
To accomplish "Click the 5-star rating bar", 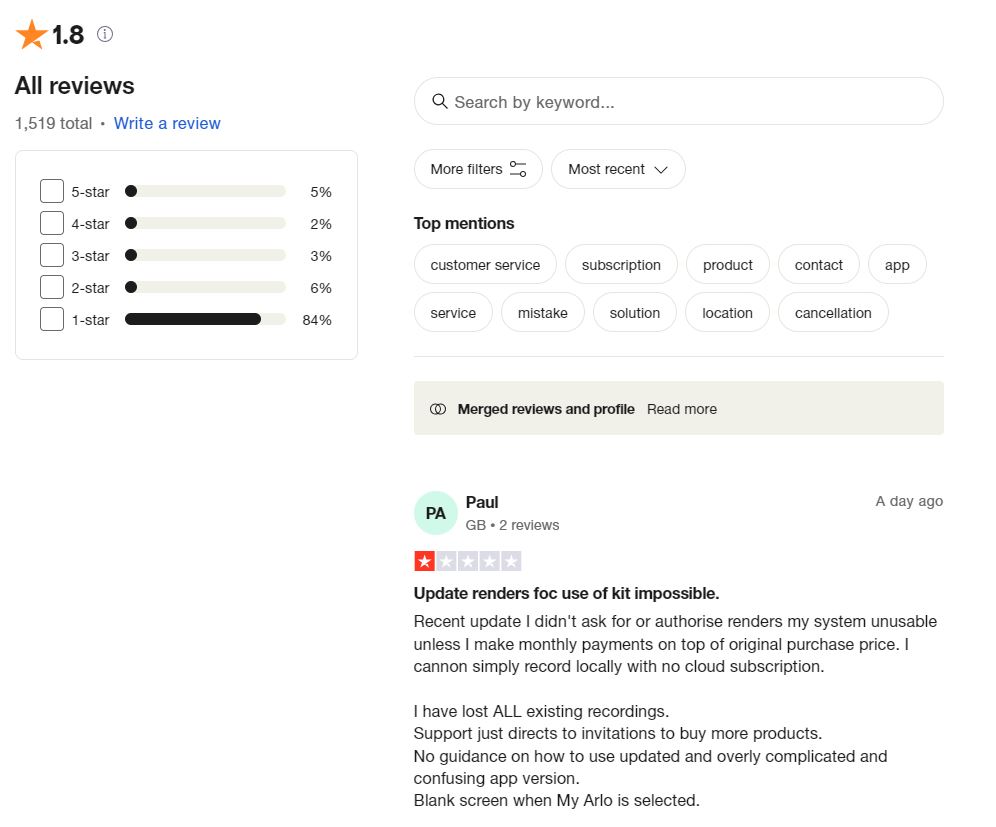I will coord(205,191).
